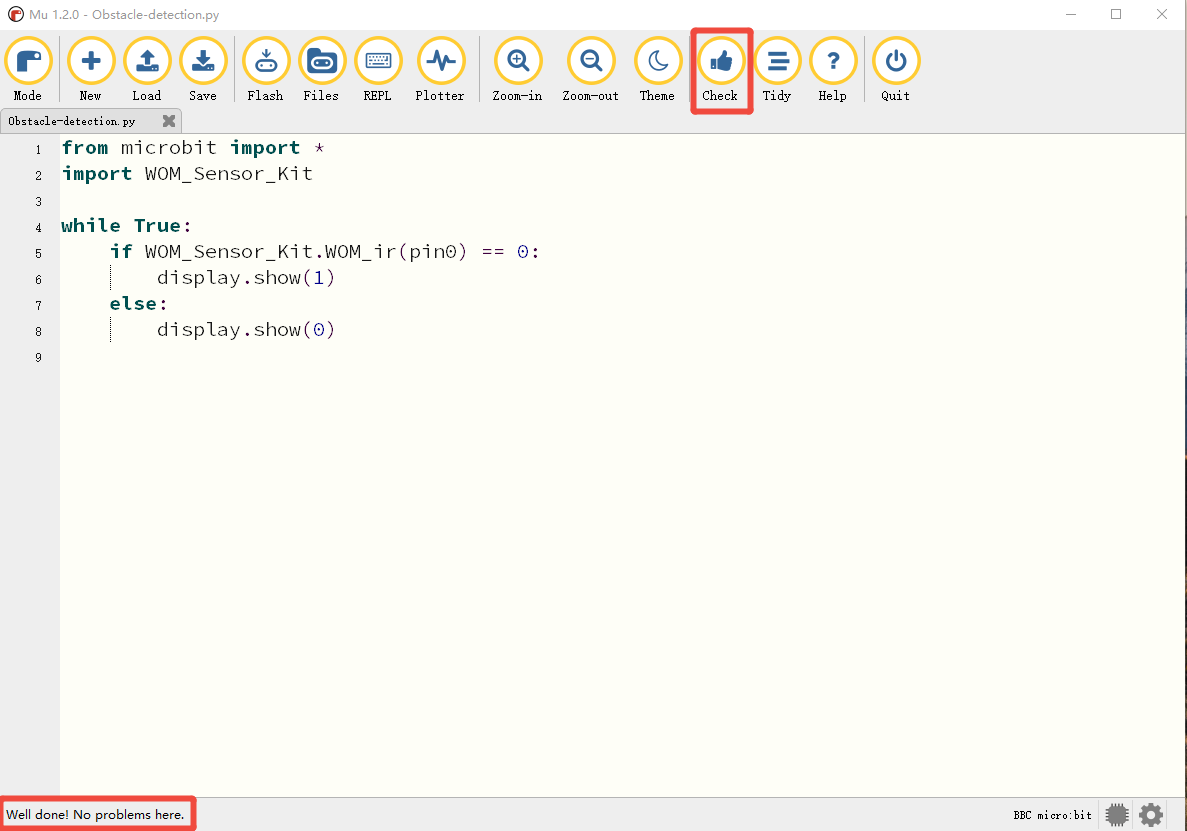Screen dimensions: 1187x831
Task: Select the Obstacle-detection.py tab
Action: pyautogui.click(x=72, y=121)
